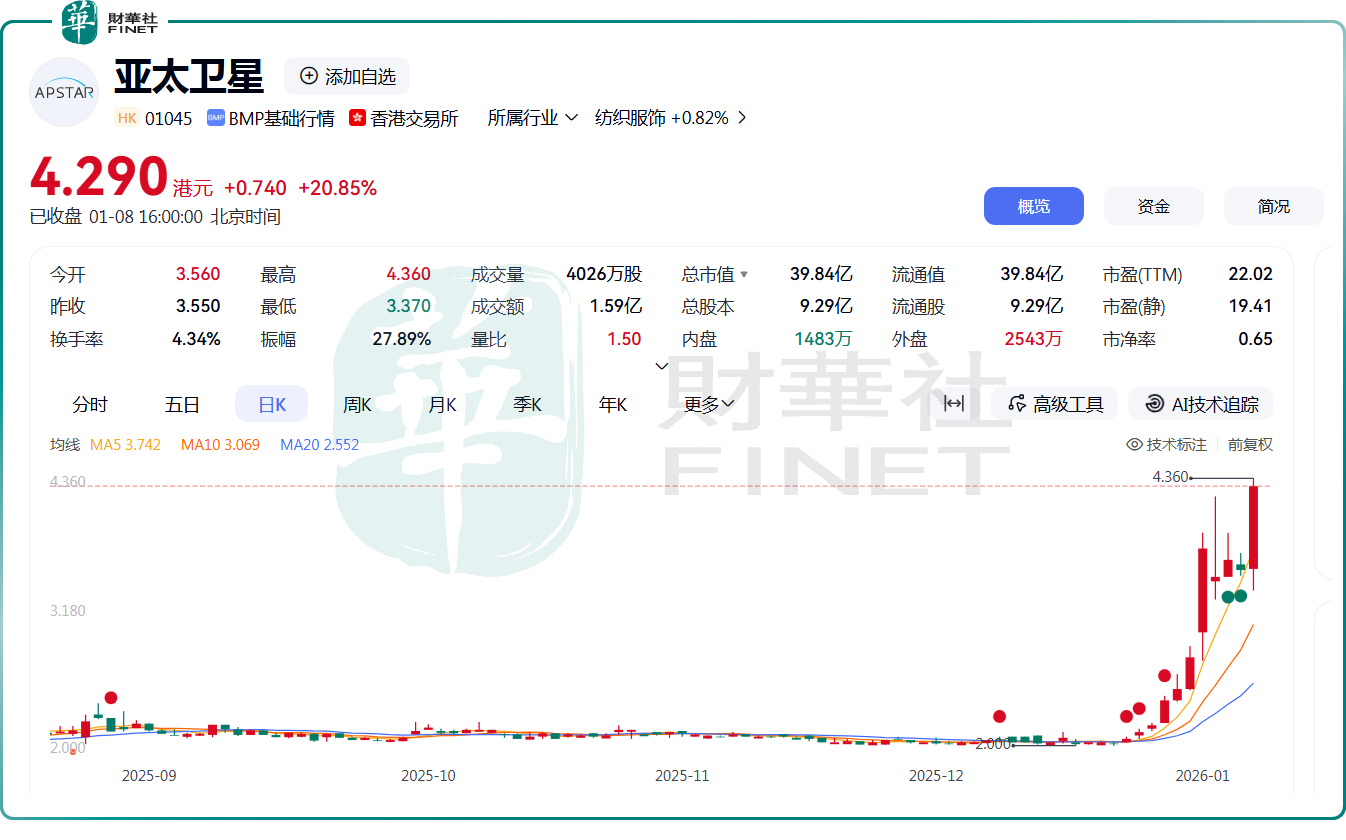Click the MA5 3.742 moving average label
This screenshot has height=840, width=1346.
[x=125, y=445]
